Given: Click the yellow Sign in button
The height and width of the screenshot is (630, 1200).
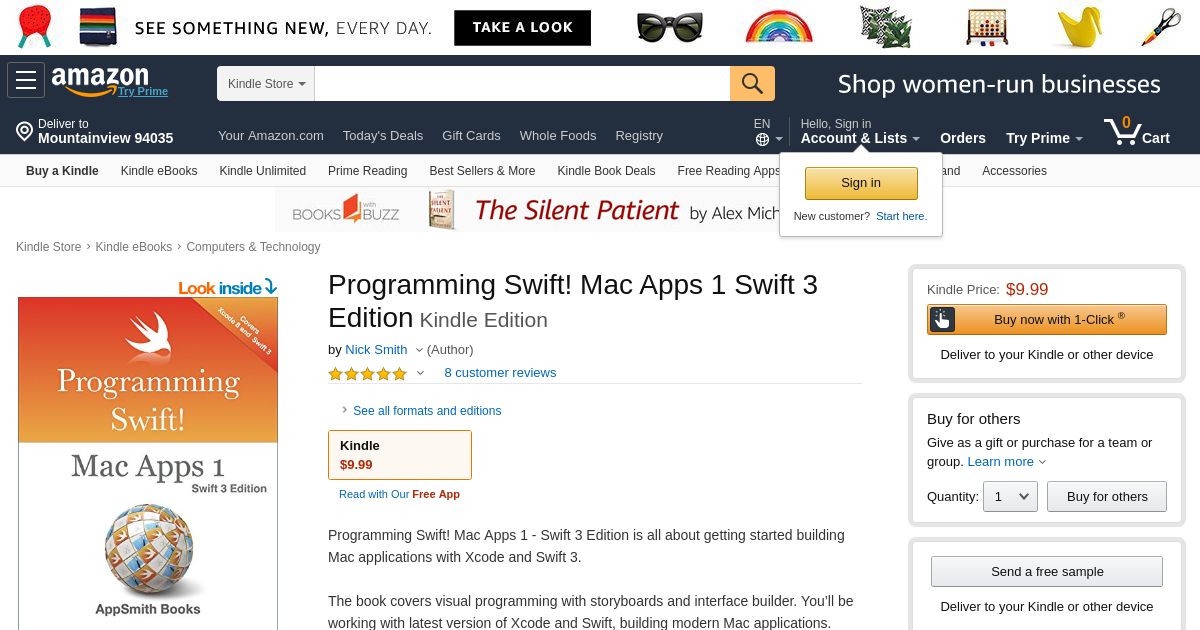Looking at the screenshot, I should tap(861, 183).
